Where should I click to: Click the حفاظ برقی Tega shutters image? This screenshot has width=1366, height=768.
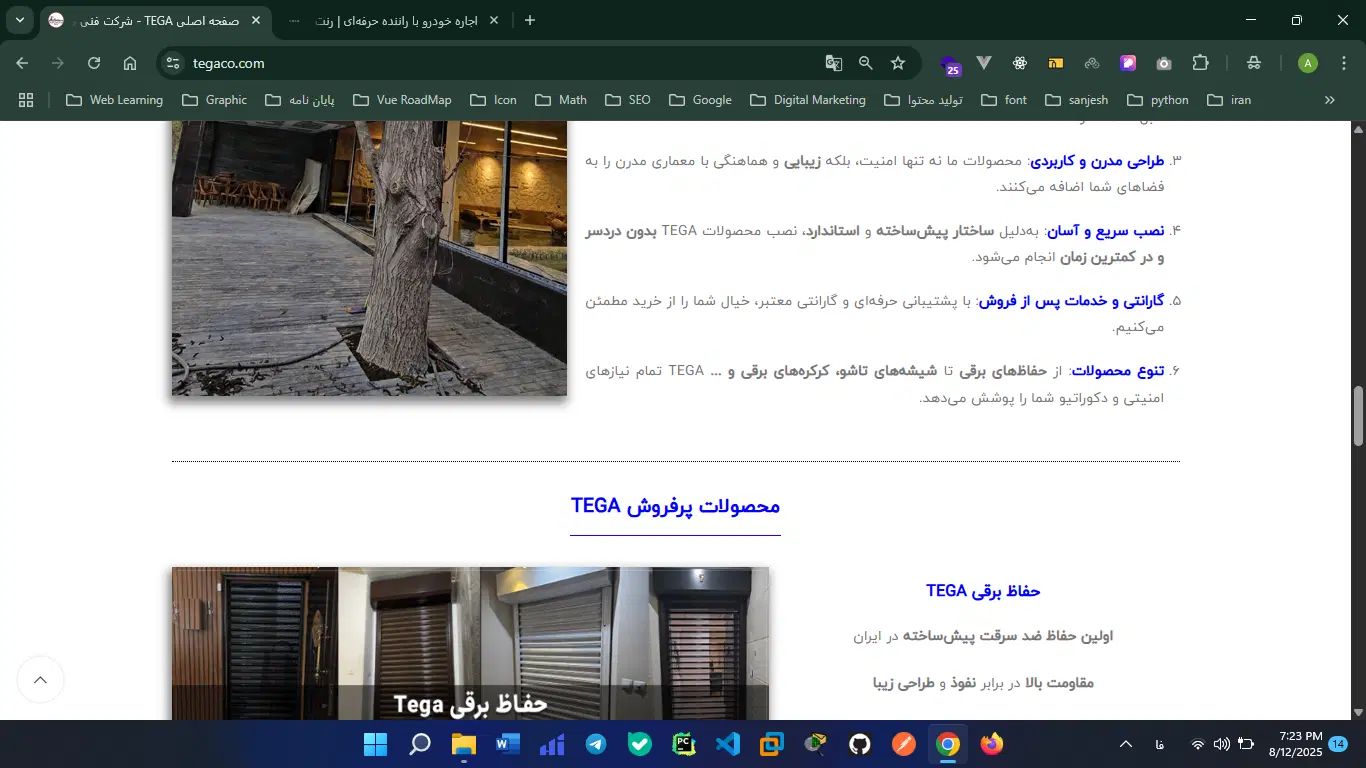470,644
